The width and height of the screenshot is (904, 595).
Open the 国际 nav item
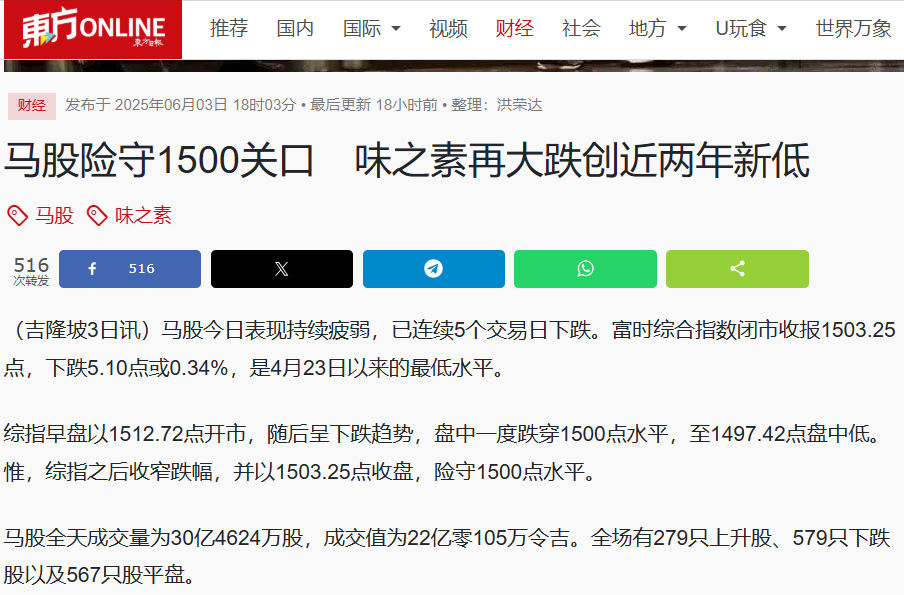(362, 28)
